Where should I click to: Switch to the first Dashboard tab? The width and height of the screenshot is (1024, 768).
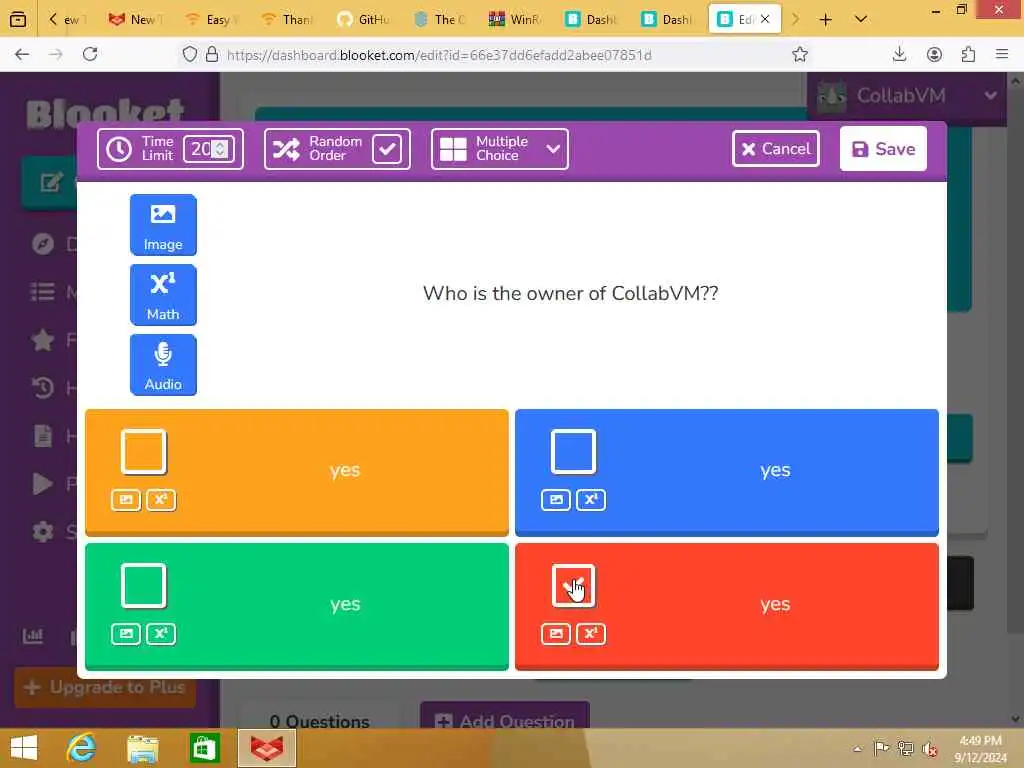click(x=591, y=20)
